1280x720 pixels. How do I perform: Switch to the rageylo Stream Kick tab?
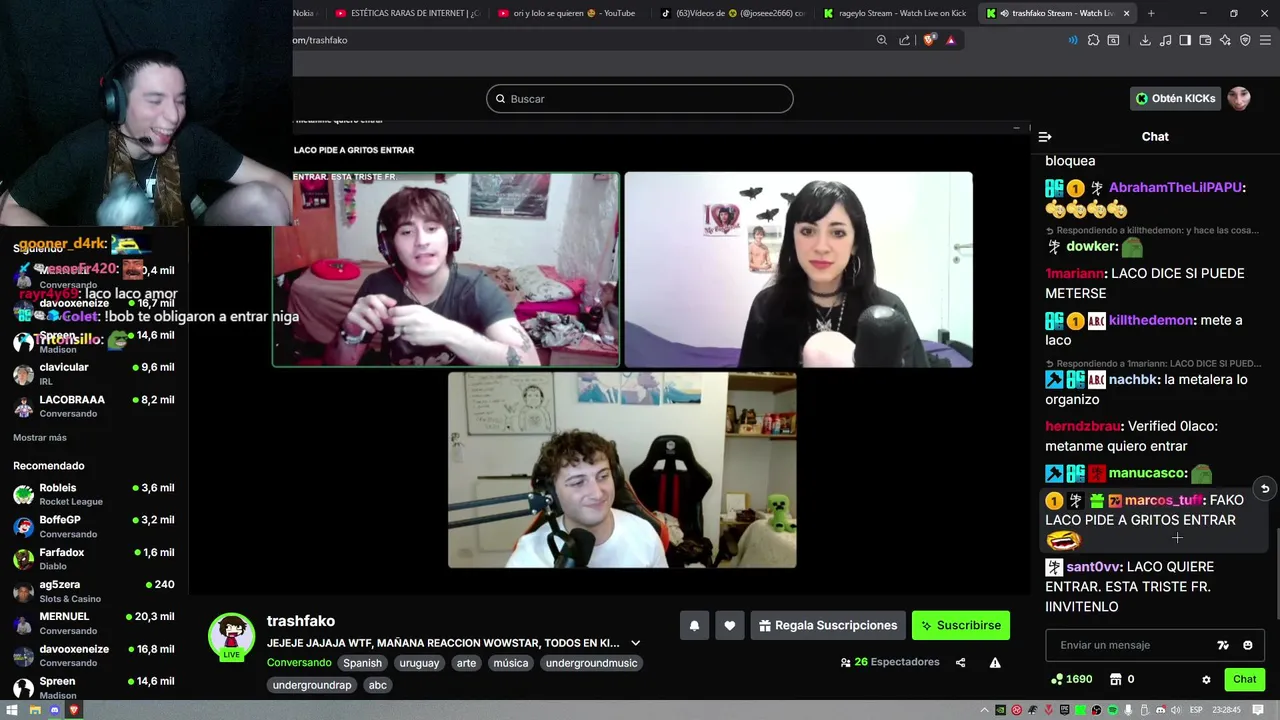click(x=895, y=13)
